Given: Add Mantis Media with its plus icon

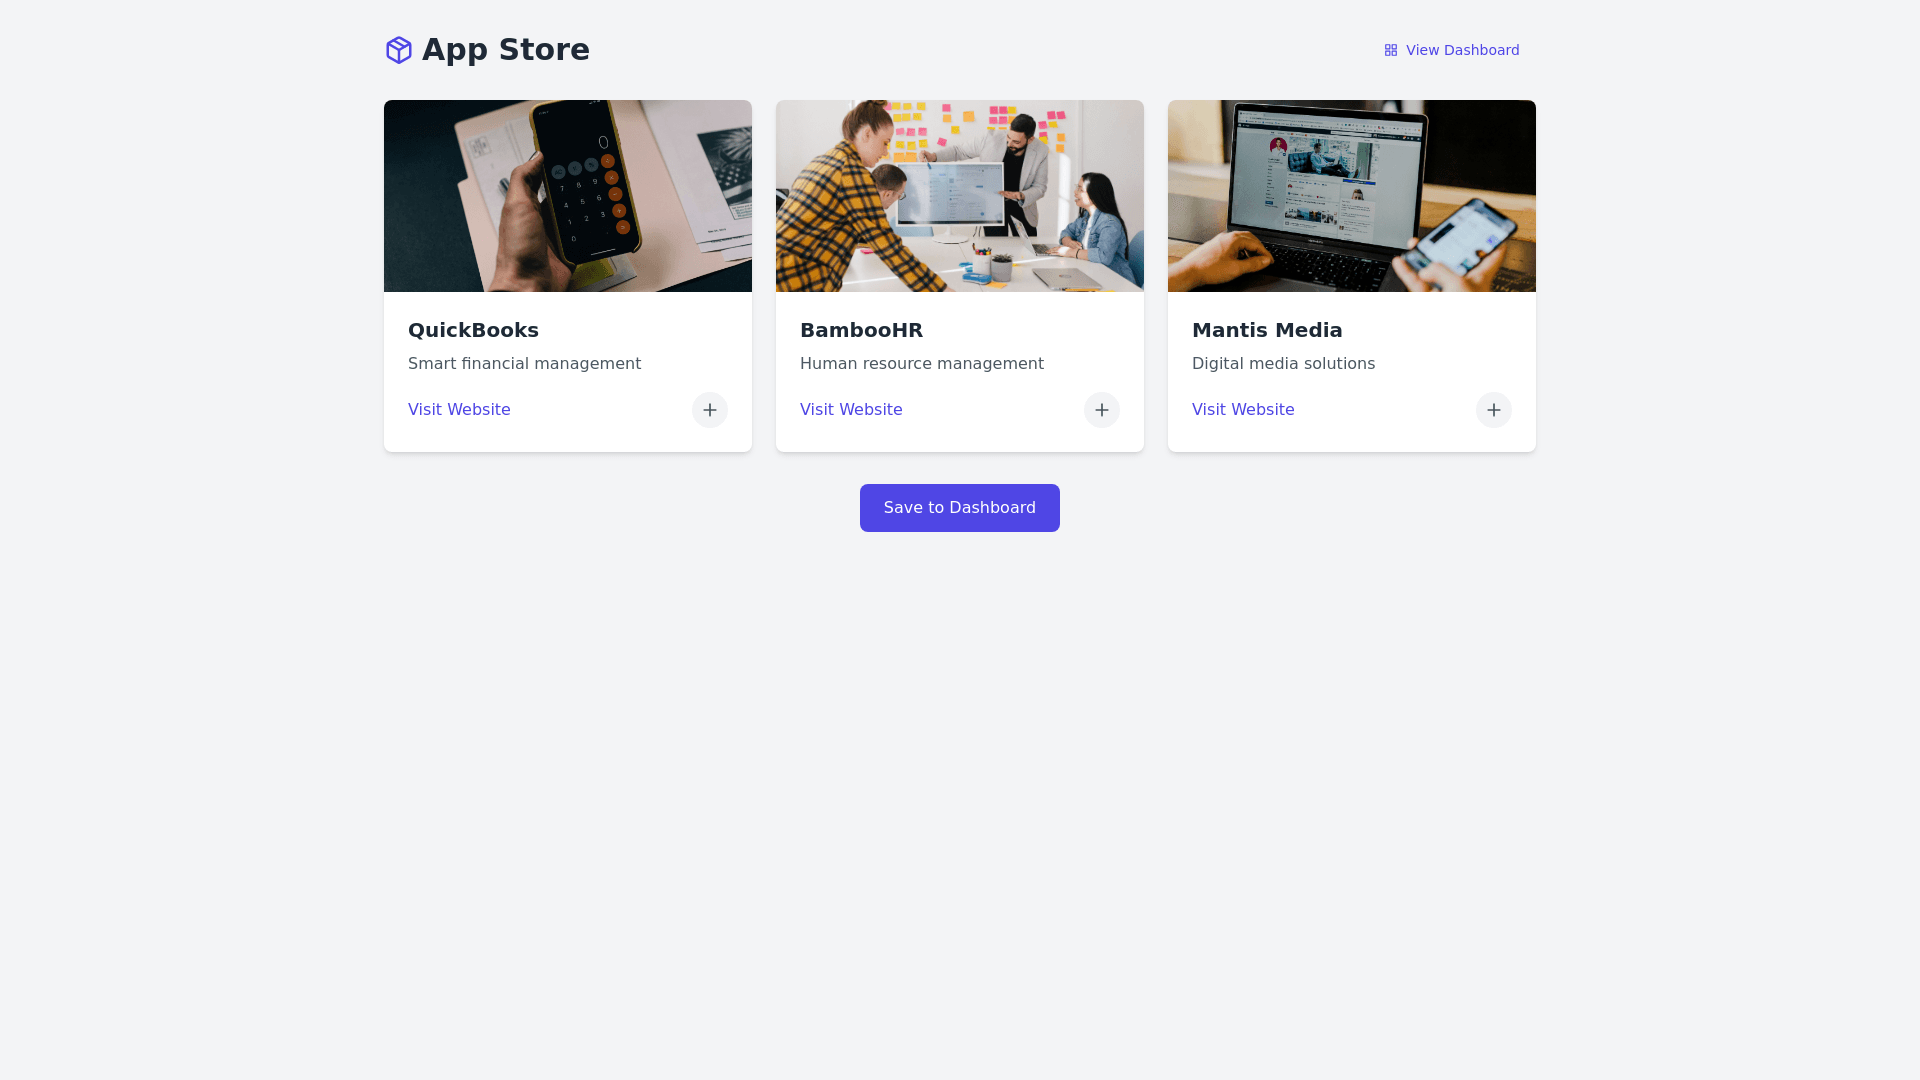Looking at the screenshot, I should 1494,410.
